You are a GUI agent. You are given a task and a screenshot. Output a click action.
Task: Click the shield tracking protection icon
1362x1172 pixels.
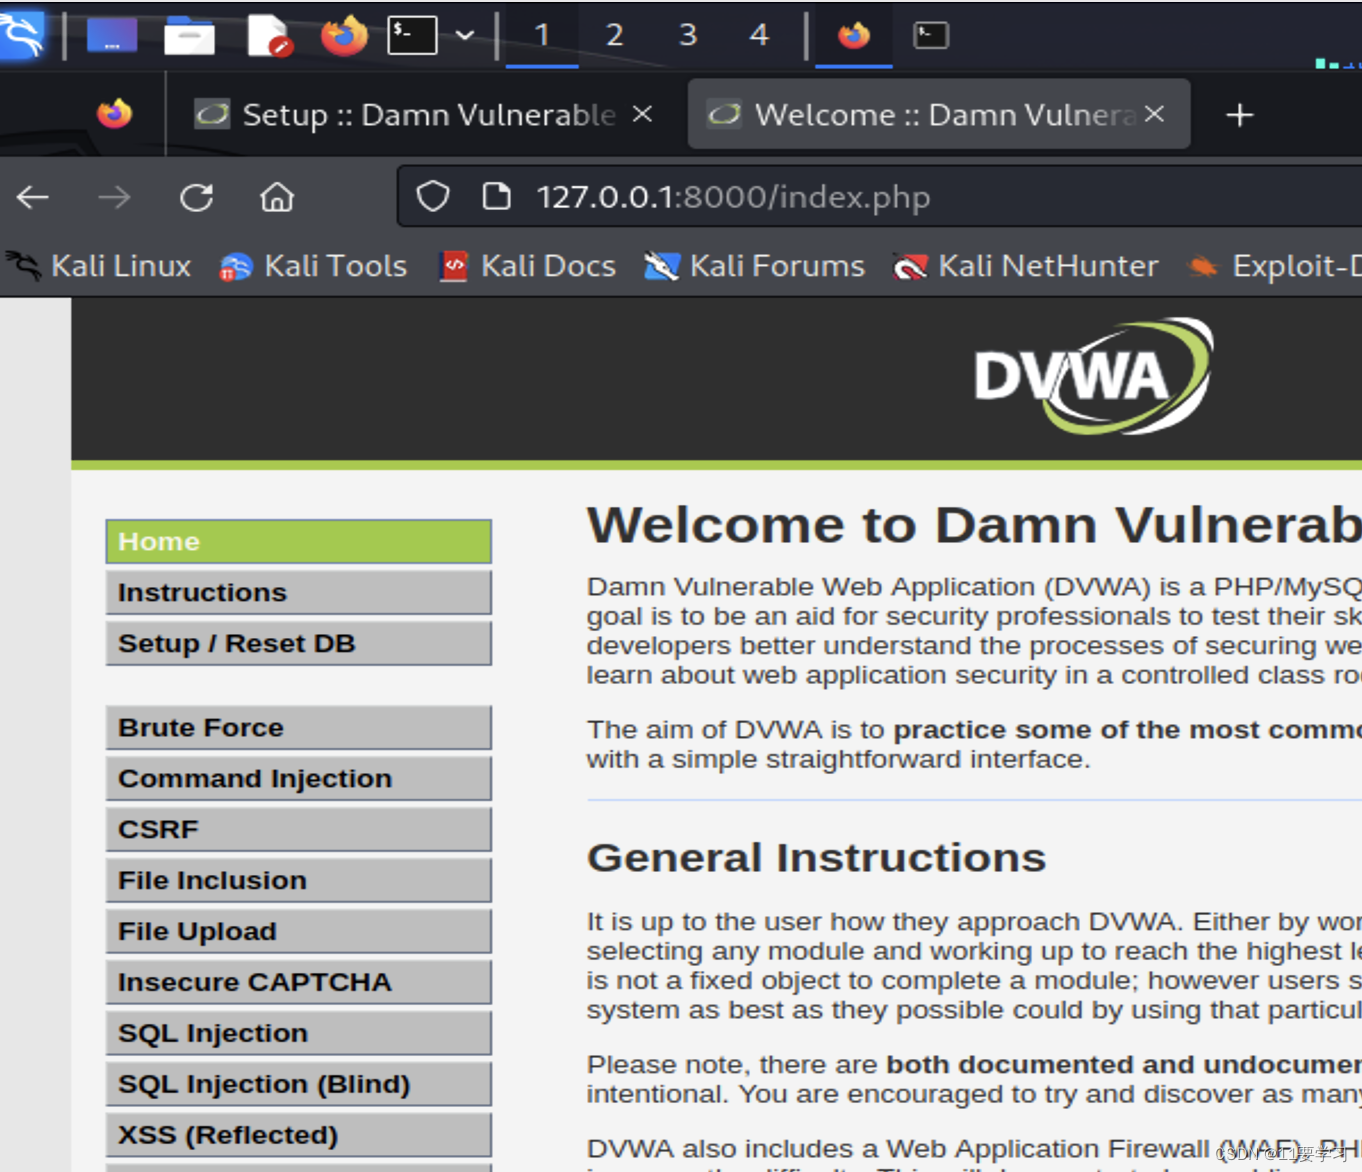[432, 196]
